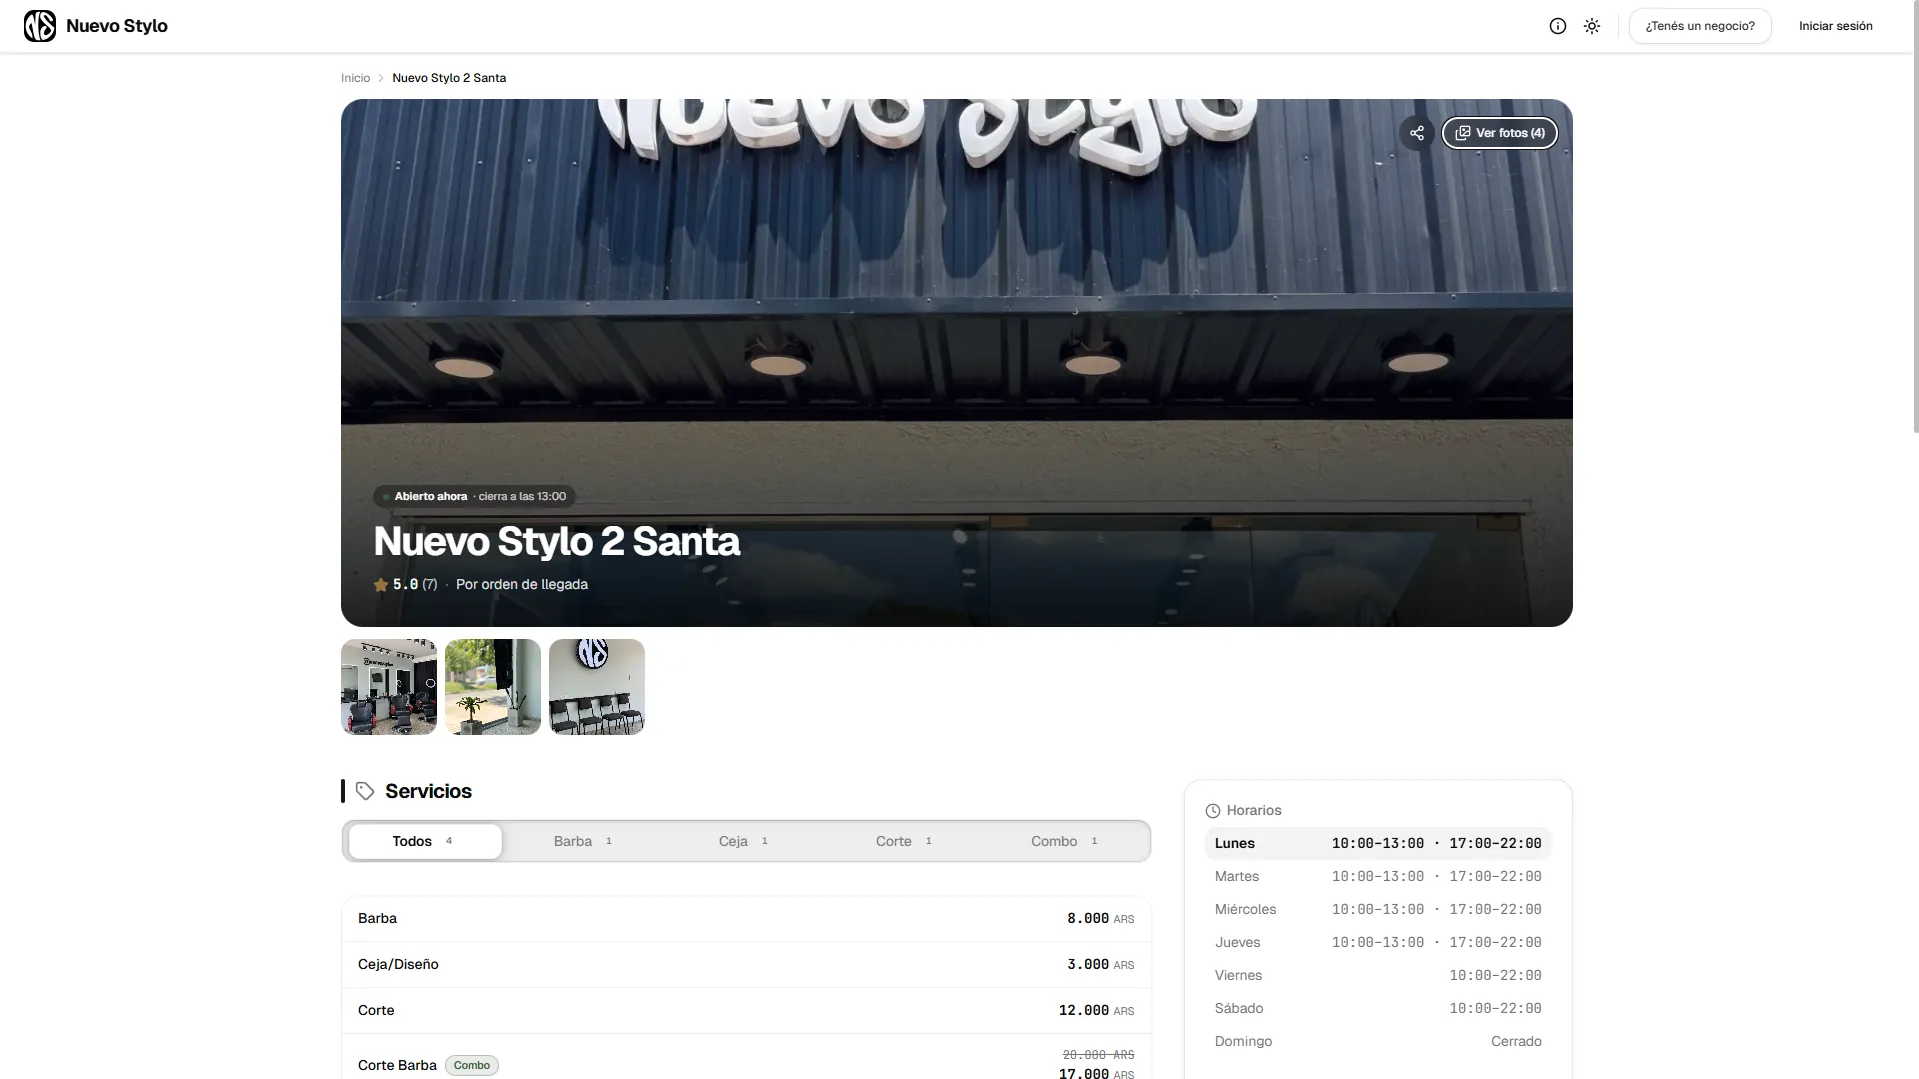Image resolution: width=1919 pixels, height=1079 pixels.
Task: Click the share icon on cover photo
Action: click(x=1417, y=133)
